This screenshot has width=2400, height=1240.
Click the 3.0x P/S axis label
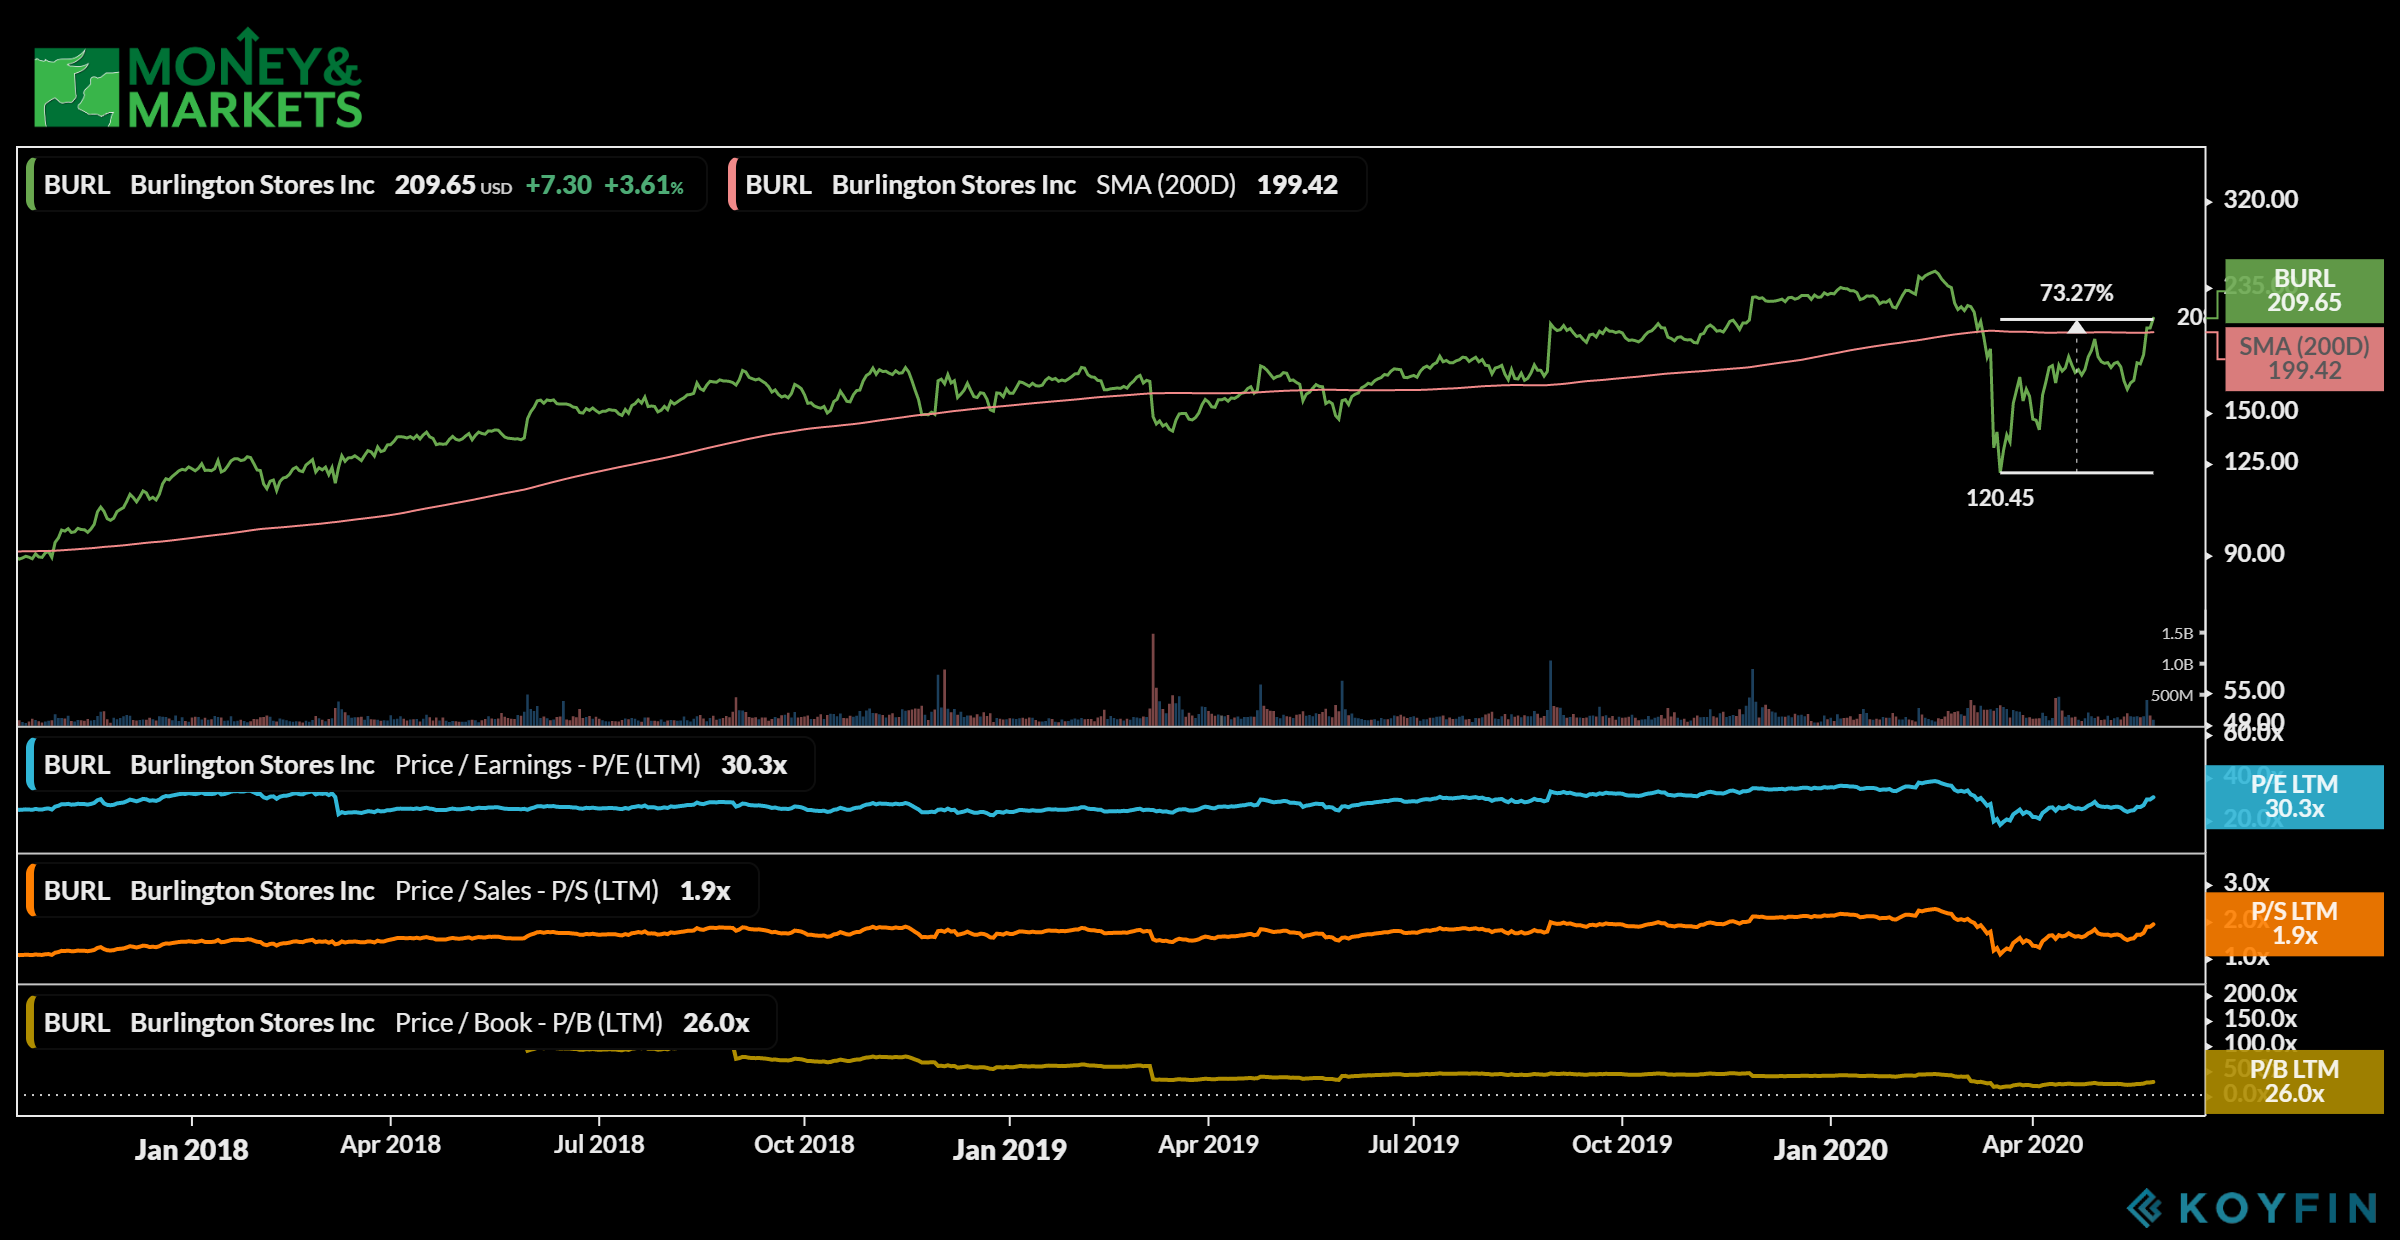click(x=2247, y=883)
